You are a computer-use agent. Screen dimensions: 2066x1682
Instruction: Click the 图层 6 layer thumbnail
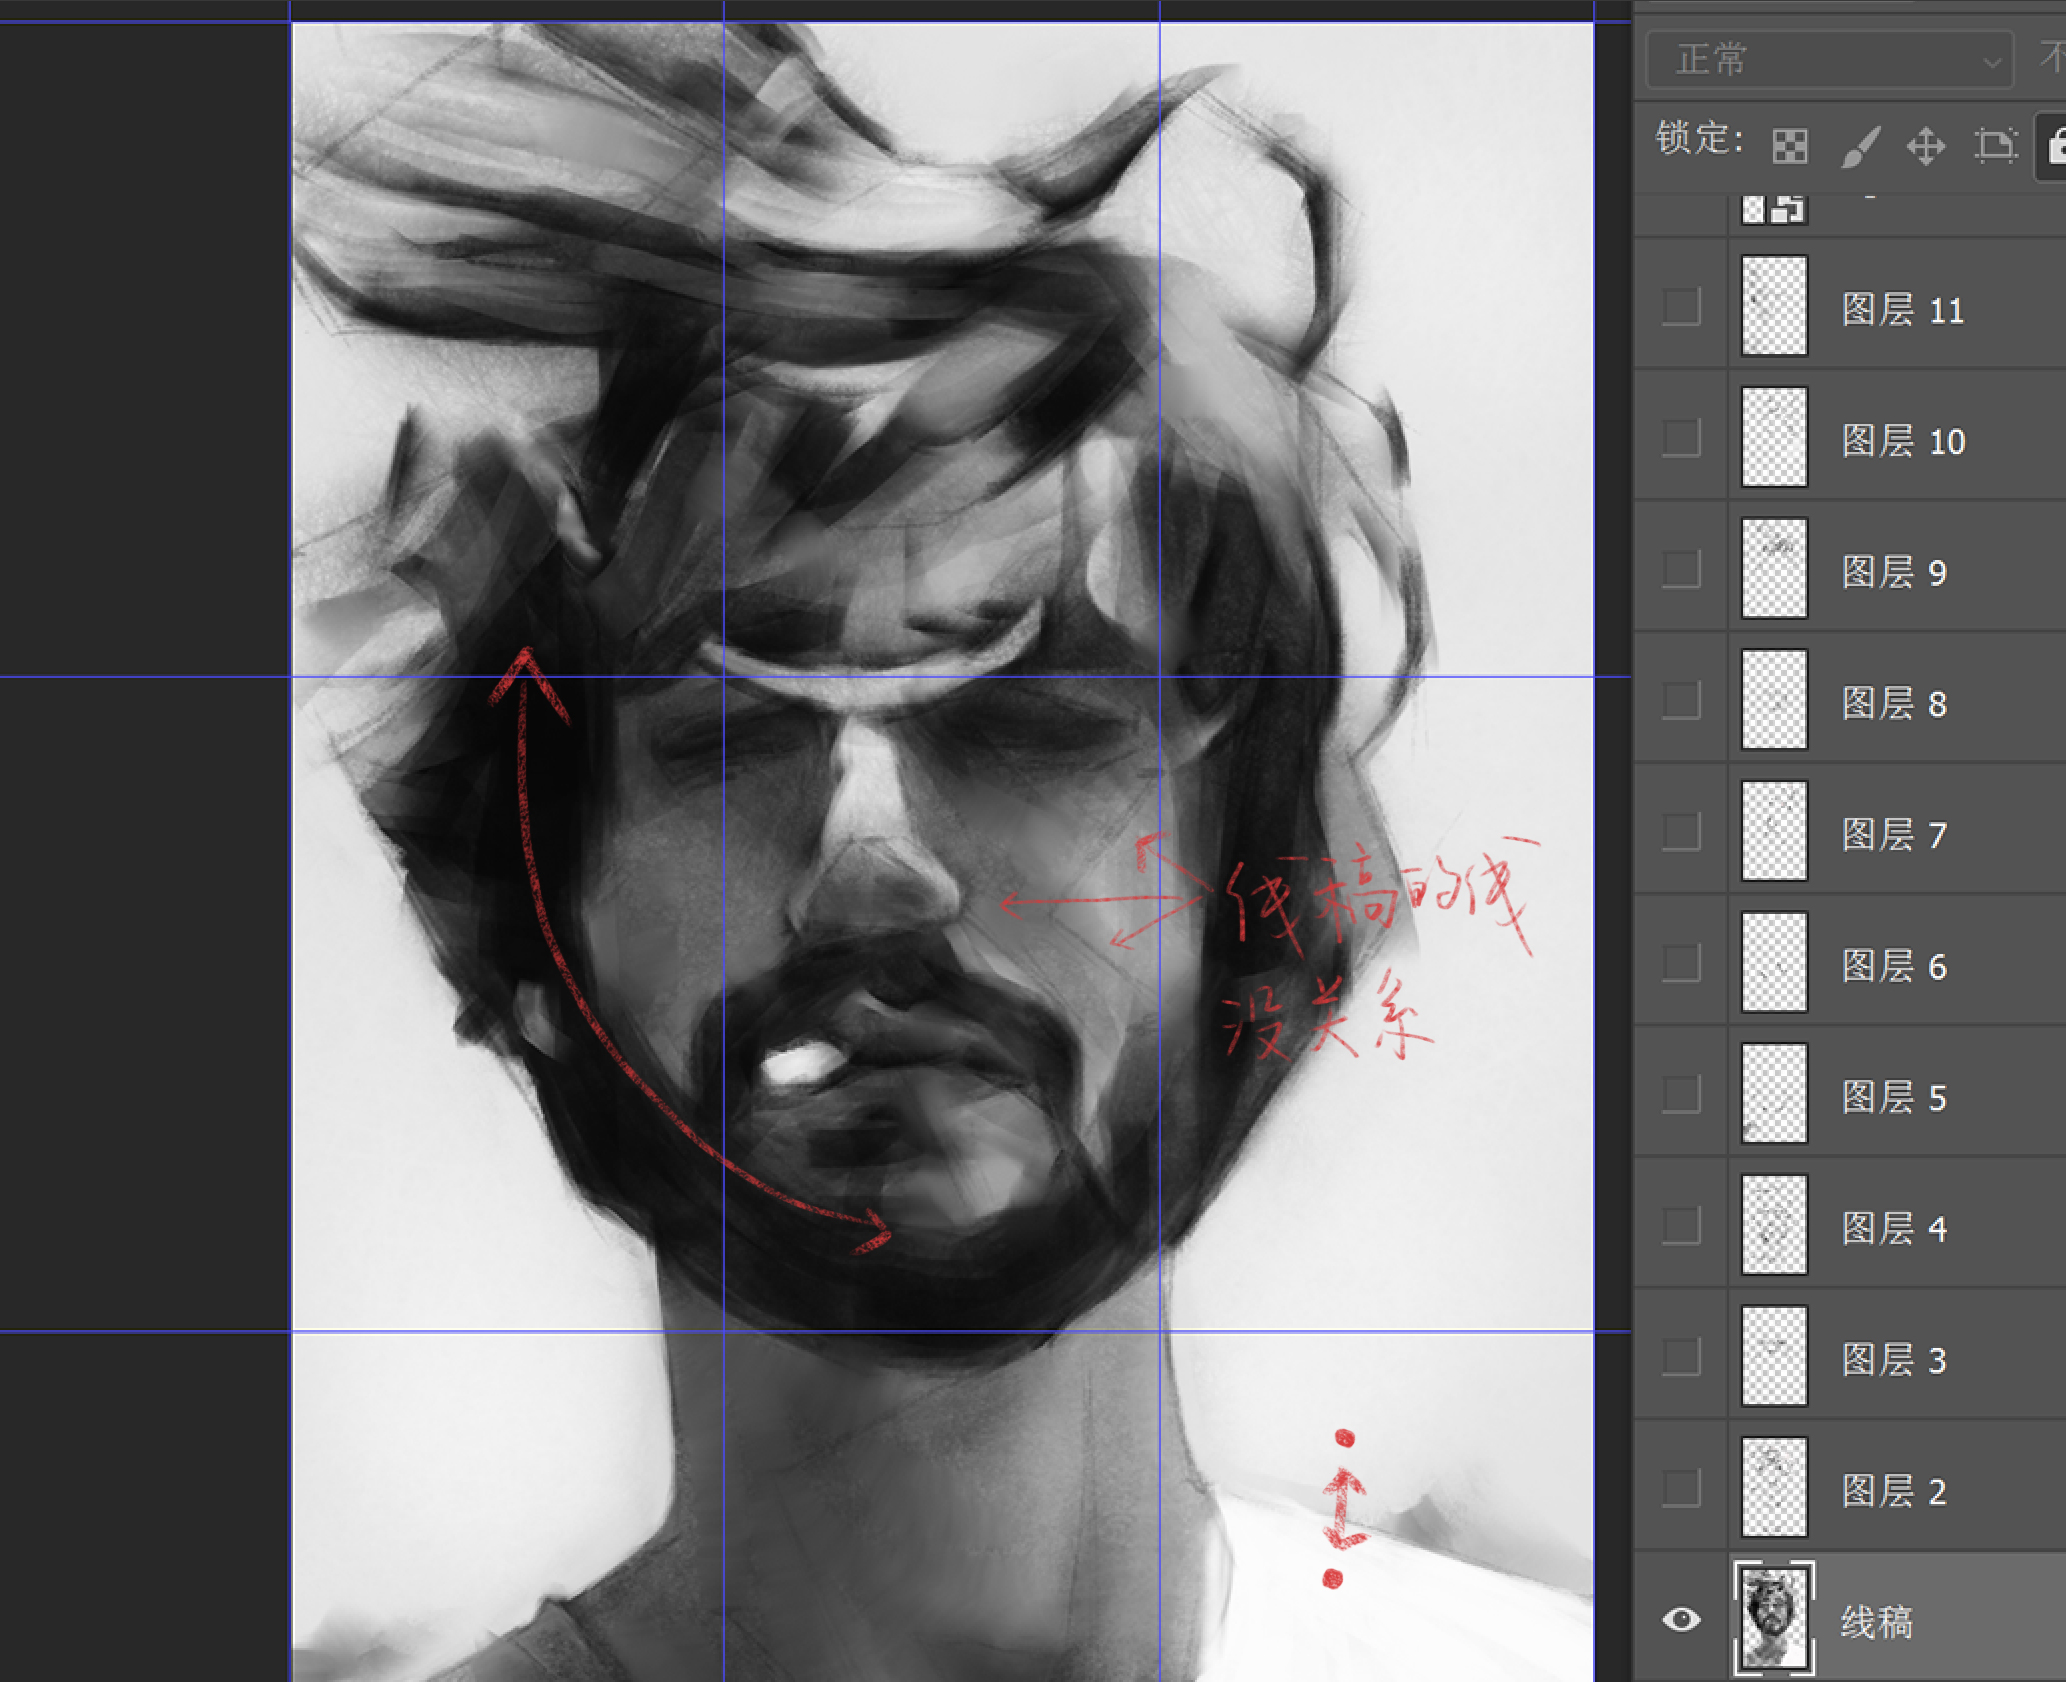tap(1774, 962)
